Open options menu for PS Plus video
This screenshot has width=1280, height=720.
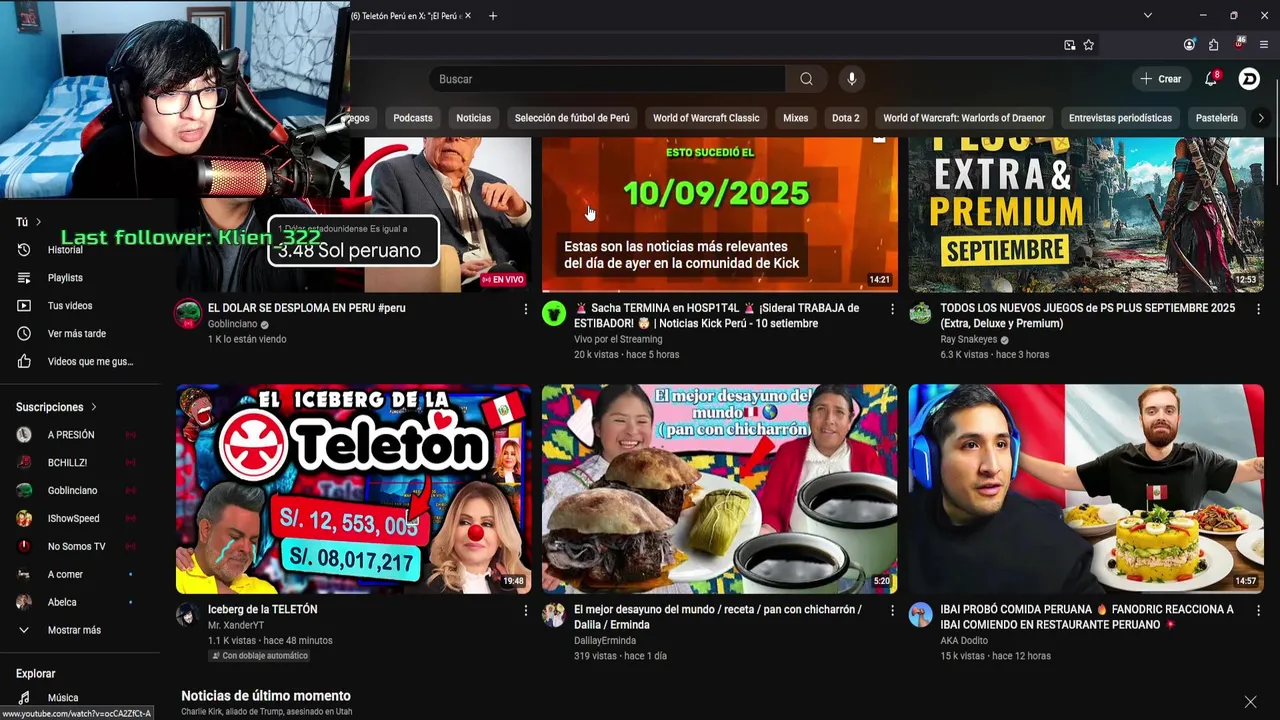coord(1258,310)
